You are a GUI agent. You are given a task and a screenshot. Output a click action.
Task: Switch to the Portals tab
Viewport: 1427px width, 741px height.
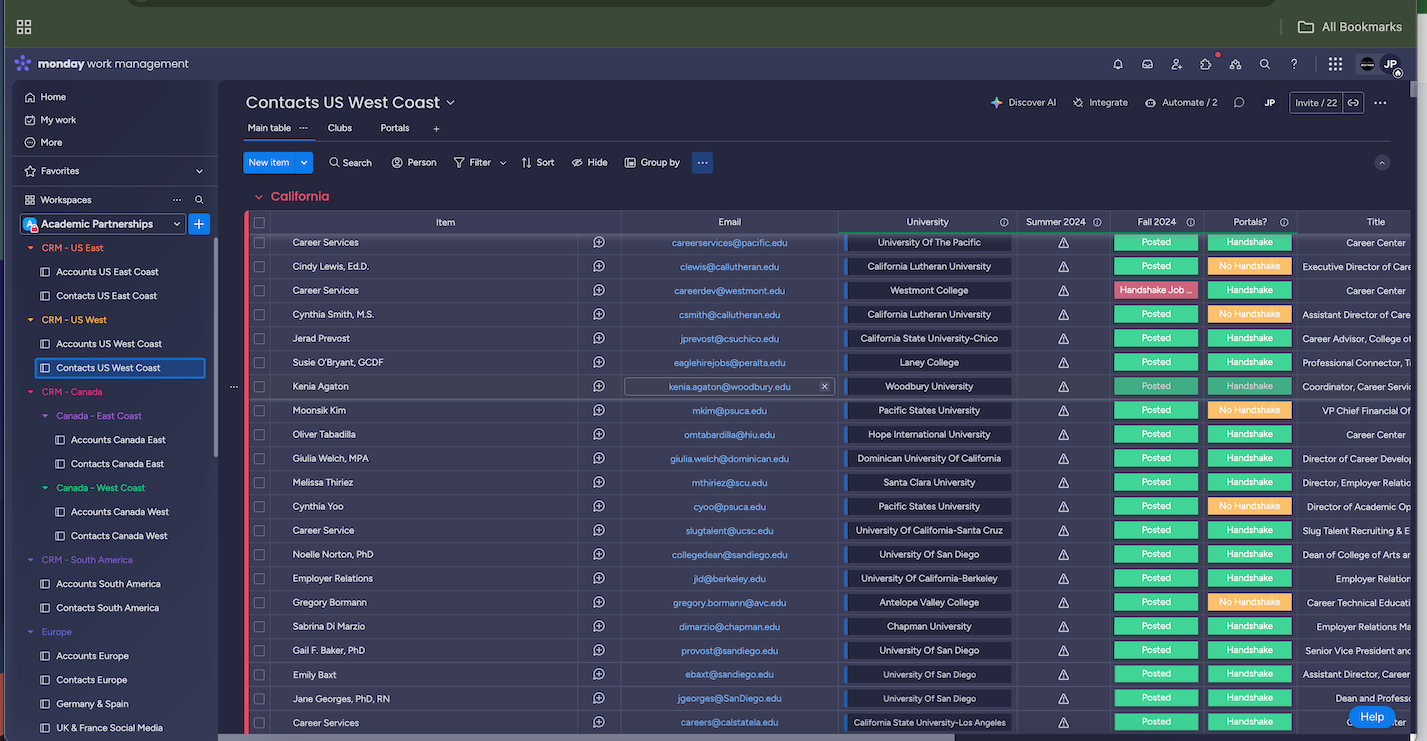tap(395, 128)
